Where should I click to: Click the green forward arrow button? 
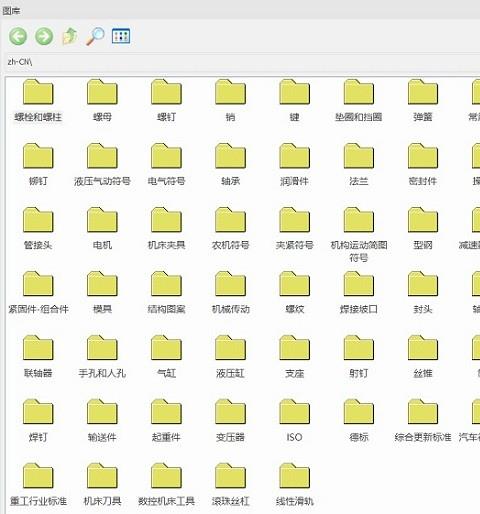click(44, 36)
